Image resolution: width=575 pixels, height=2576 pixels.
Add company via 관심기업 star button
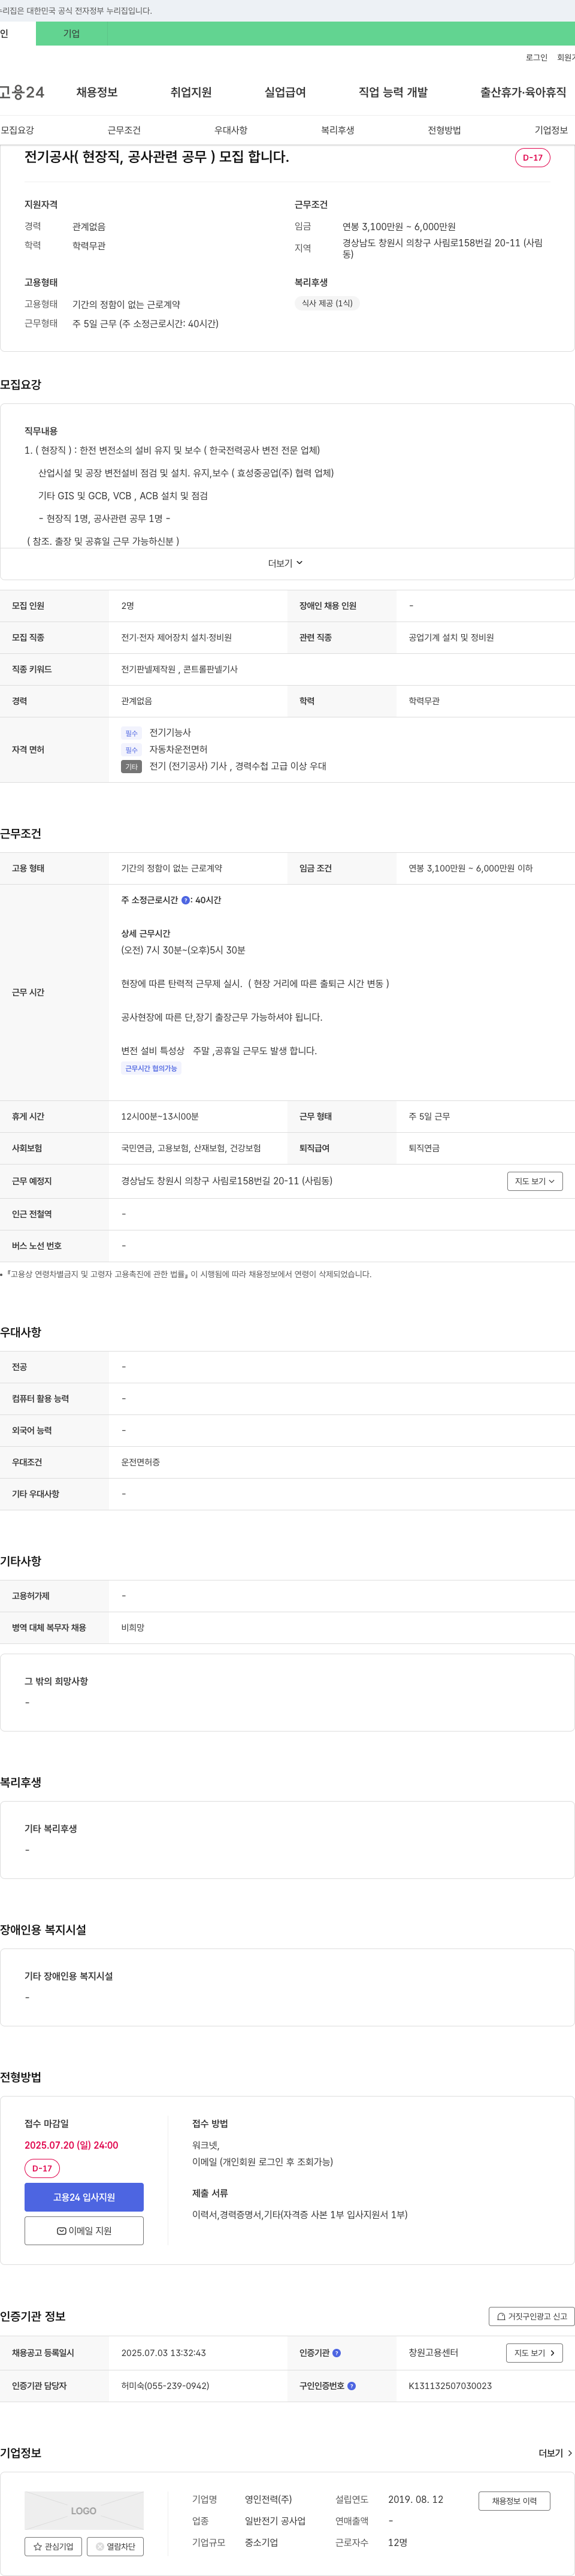(x=53, y=2547)
